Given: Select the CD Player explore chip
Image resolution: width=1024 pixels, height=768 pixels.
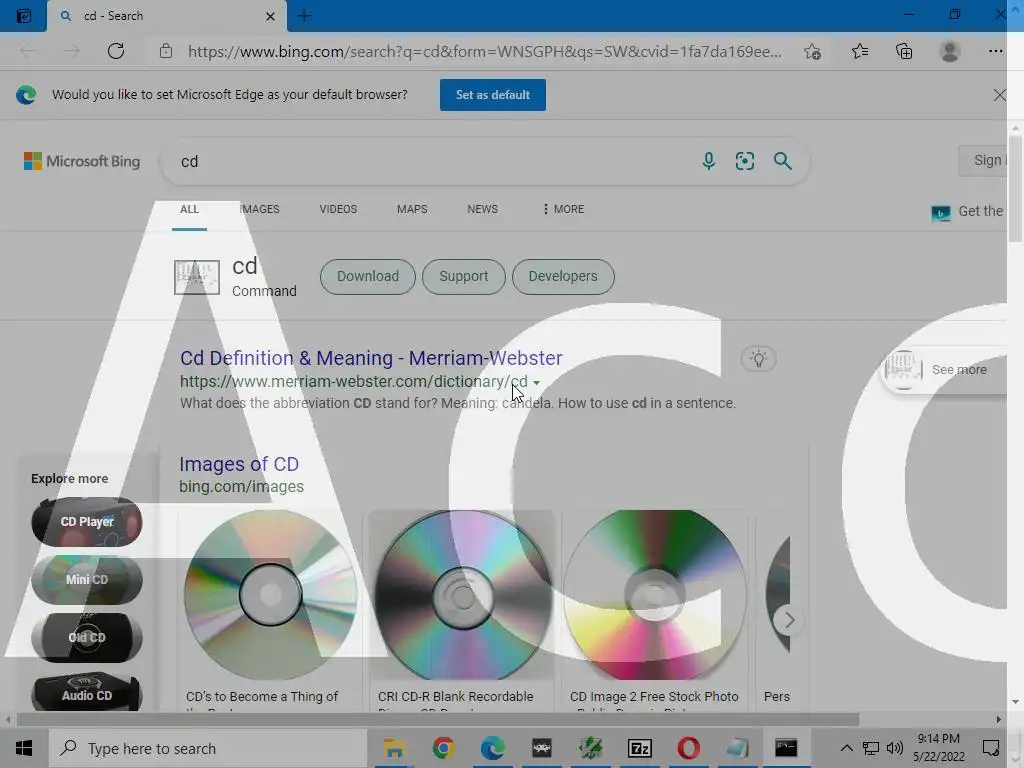Looking at the screenshot, I should [x=87, y=522].
